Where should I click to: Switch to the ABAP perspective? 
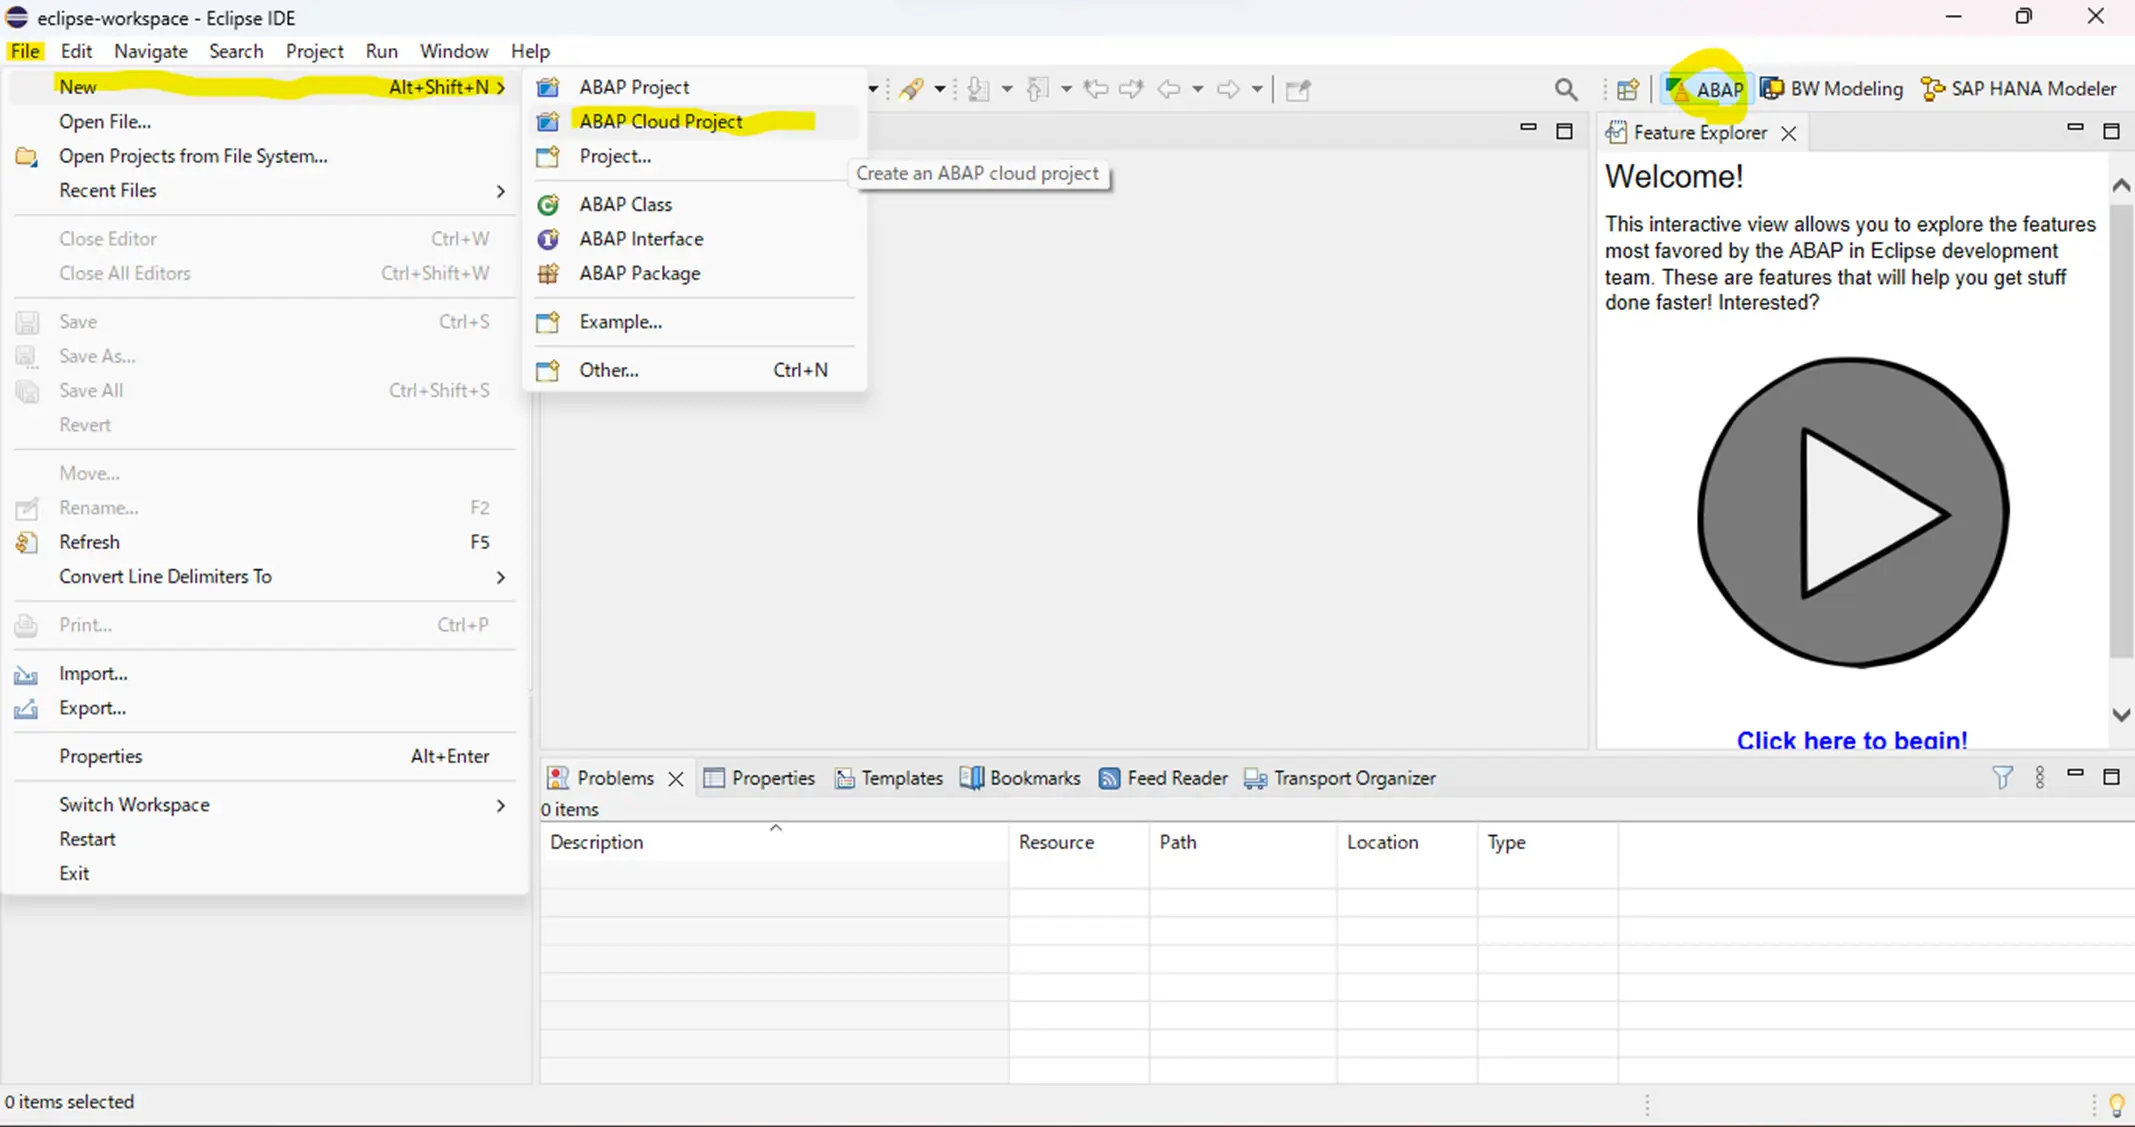[1705, 89]
